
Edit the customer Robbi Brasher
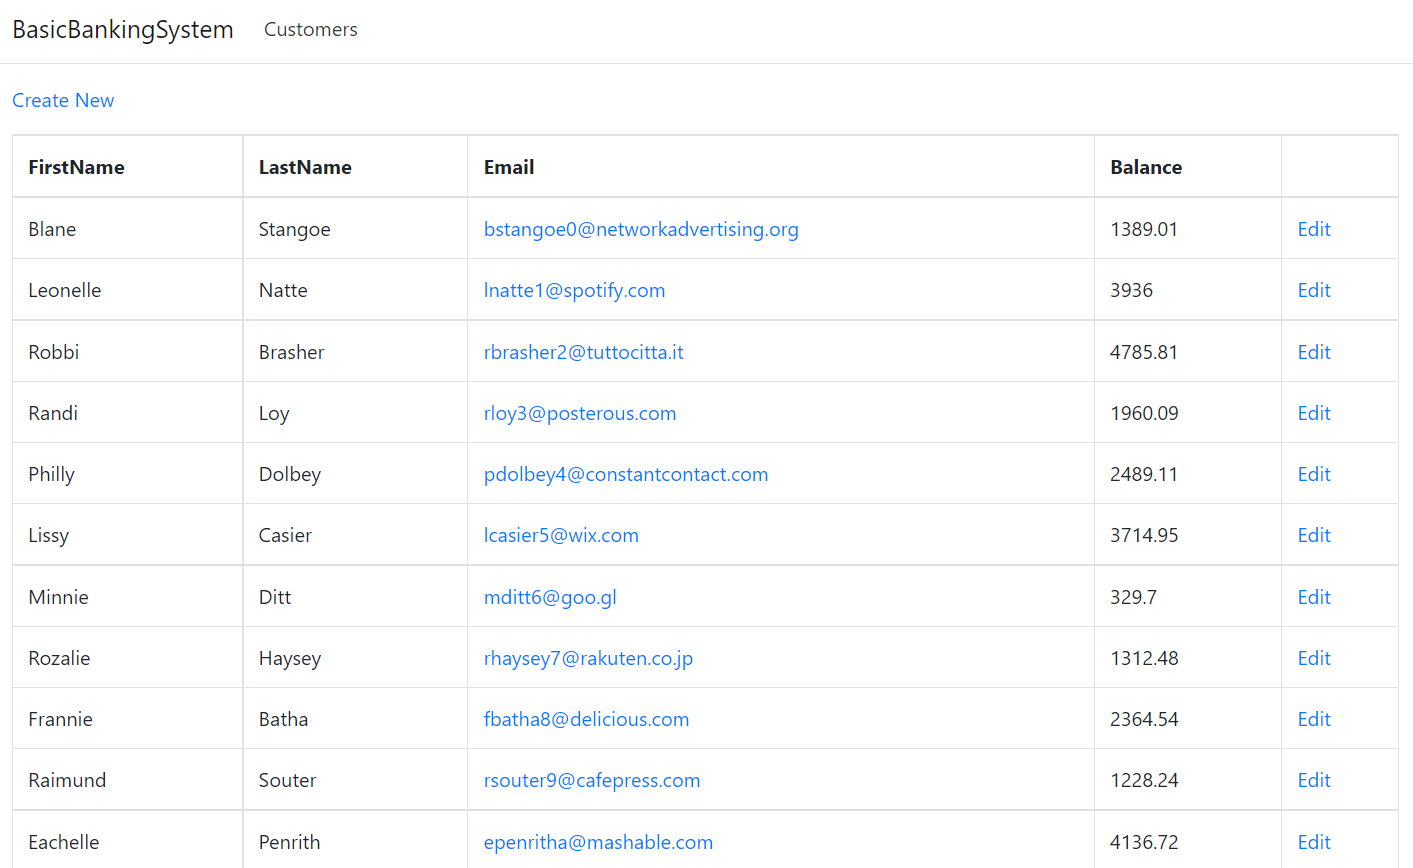point(1313,351)
